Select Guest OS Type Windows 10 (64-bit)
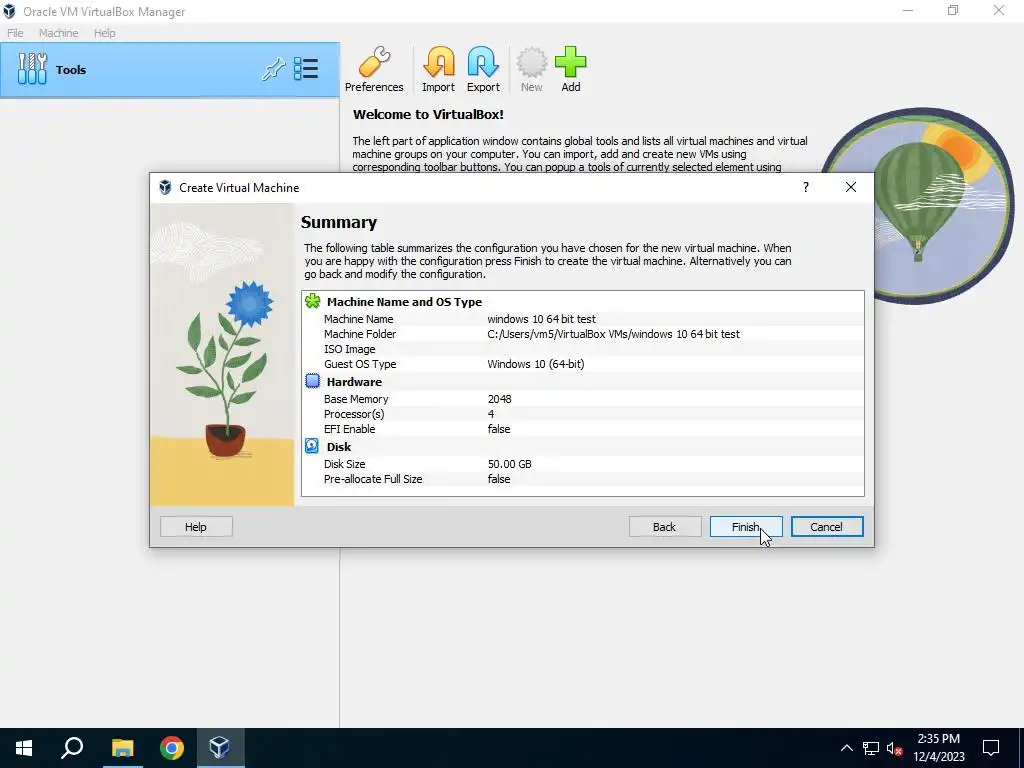This screenshot has height=768, width=1024. [536, 364]
